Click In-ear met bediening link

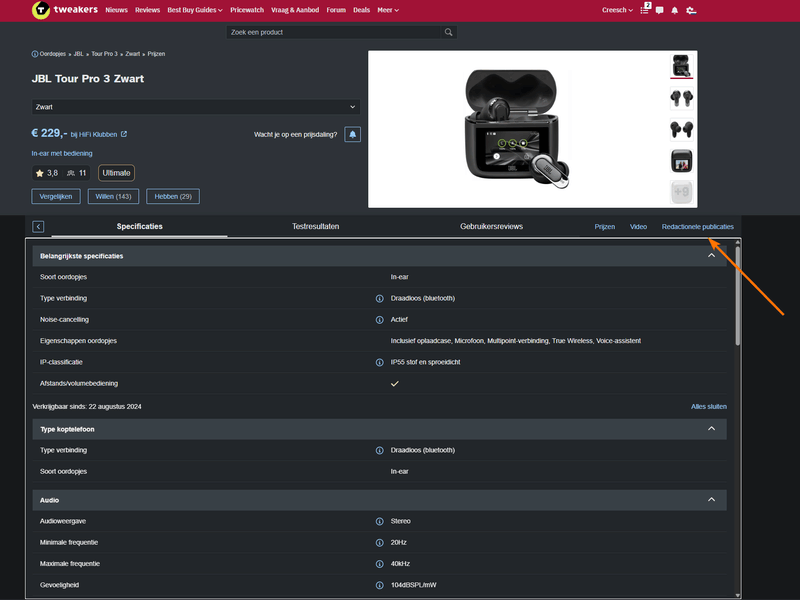[x=62, y=154]
